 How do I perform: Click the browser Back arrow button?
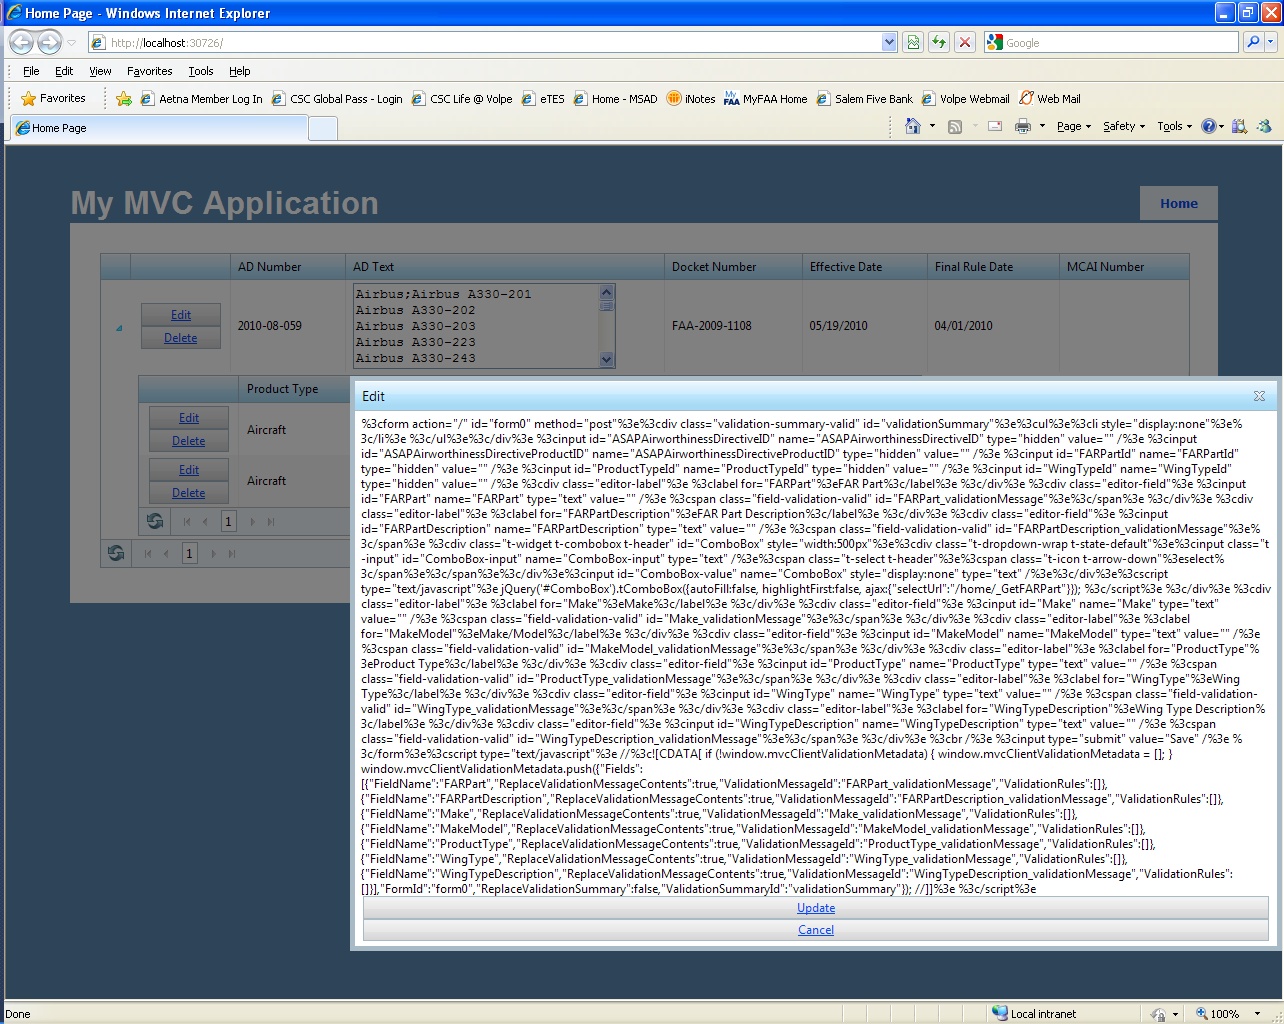(21, 43)
